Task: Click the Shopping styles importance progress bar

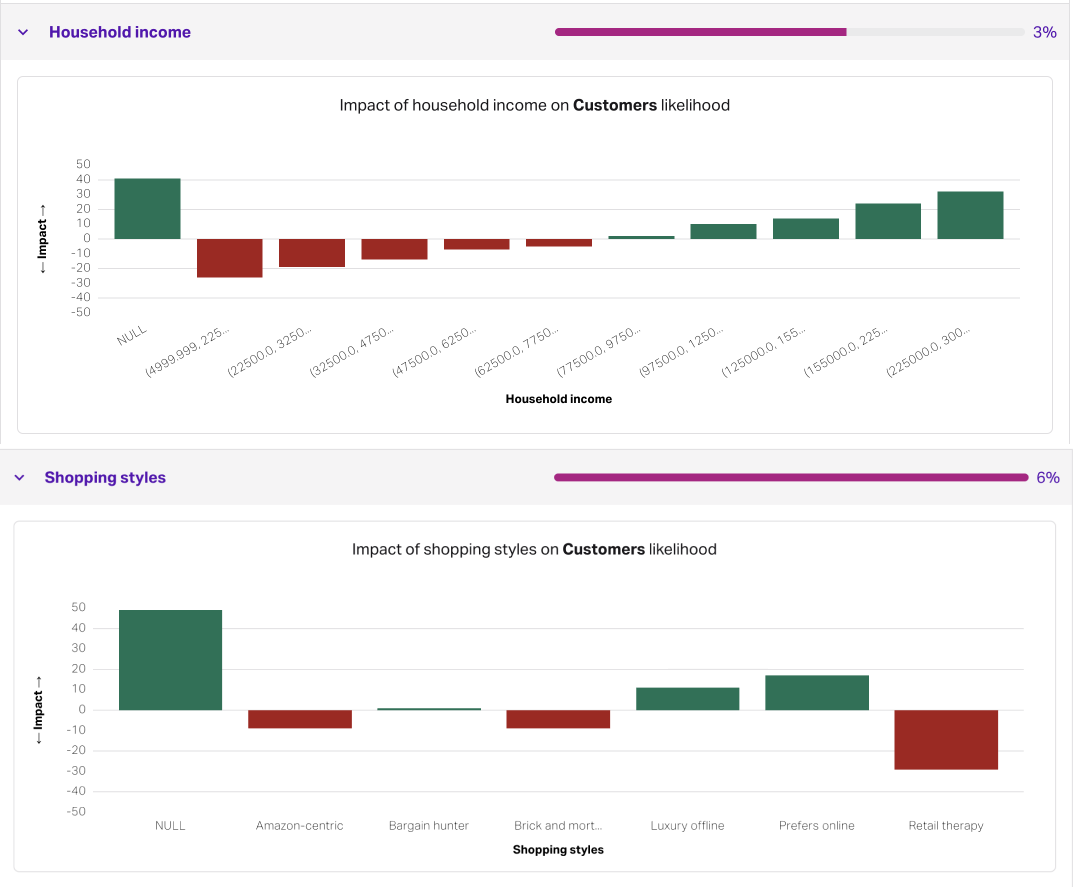Action: 790,478
